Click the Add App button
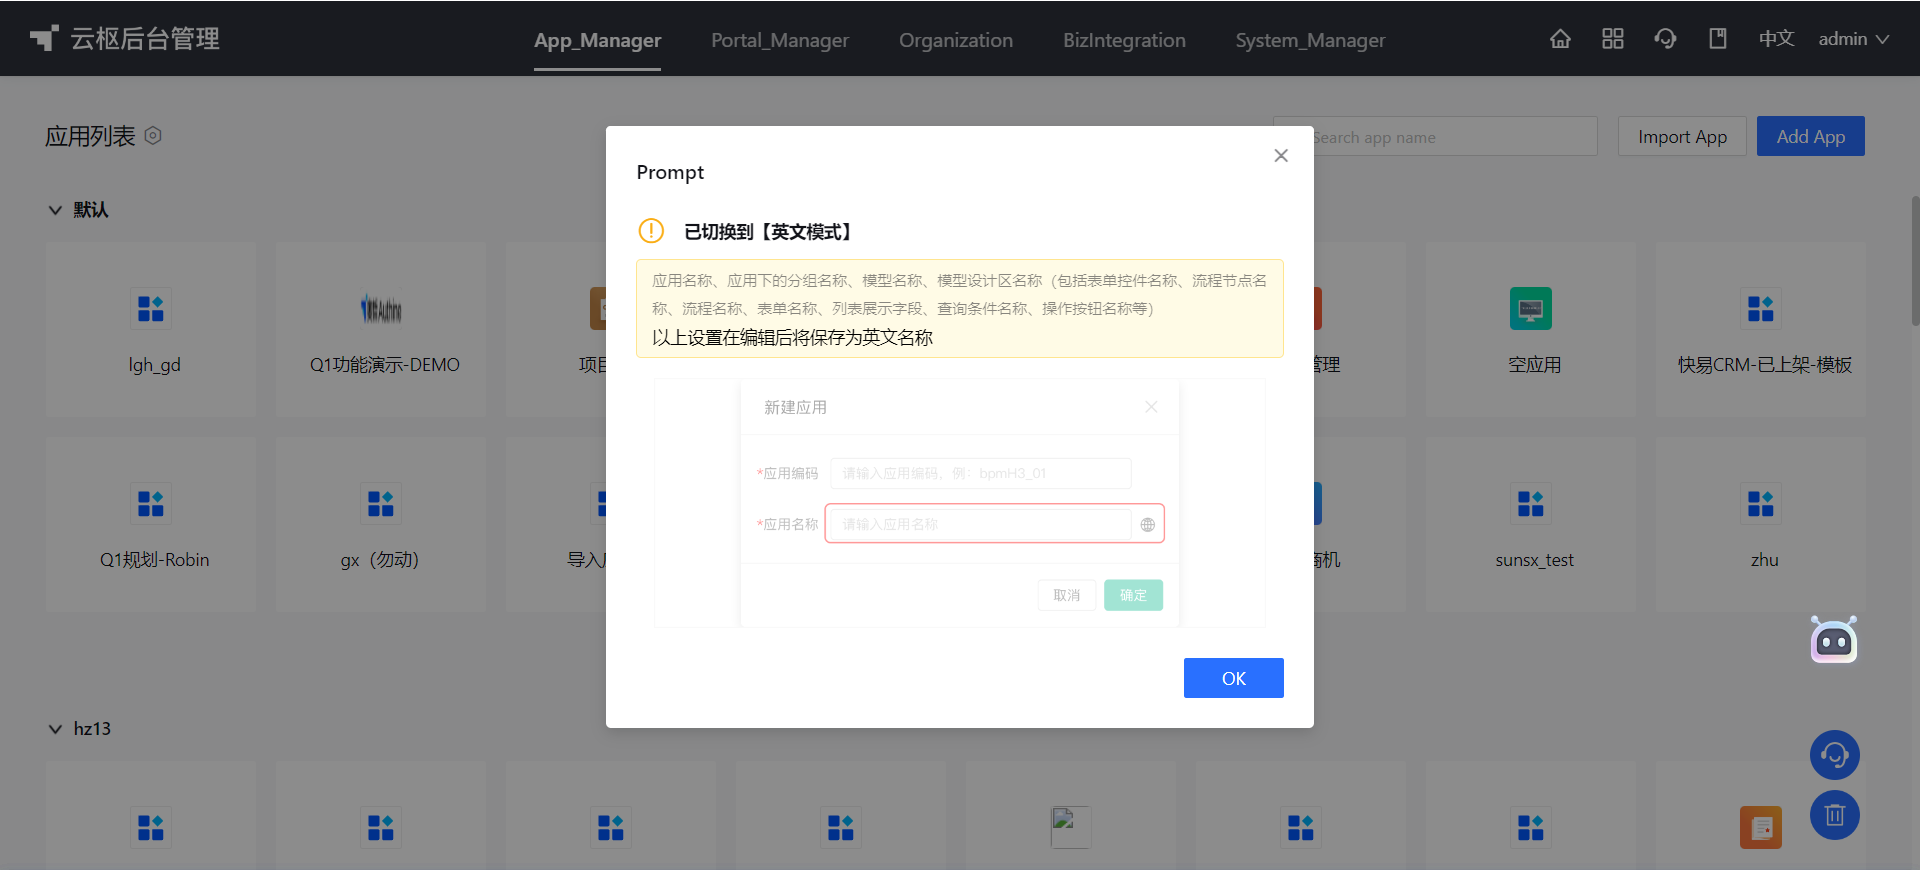This screenshot has width=1920, height=870. point(1811,136)
